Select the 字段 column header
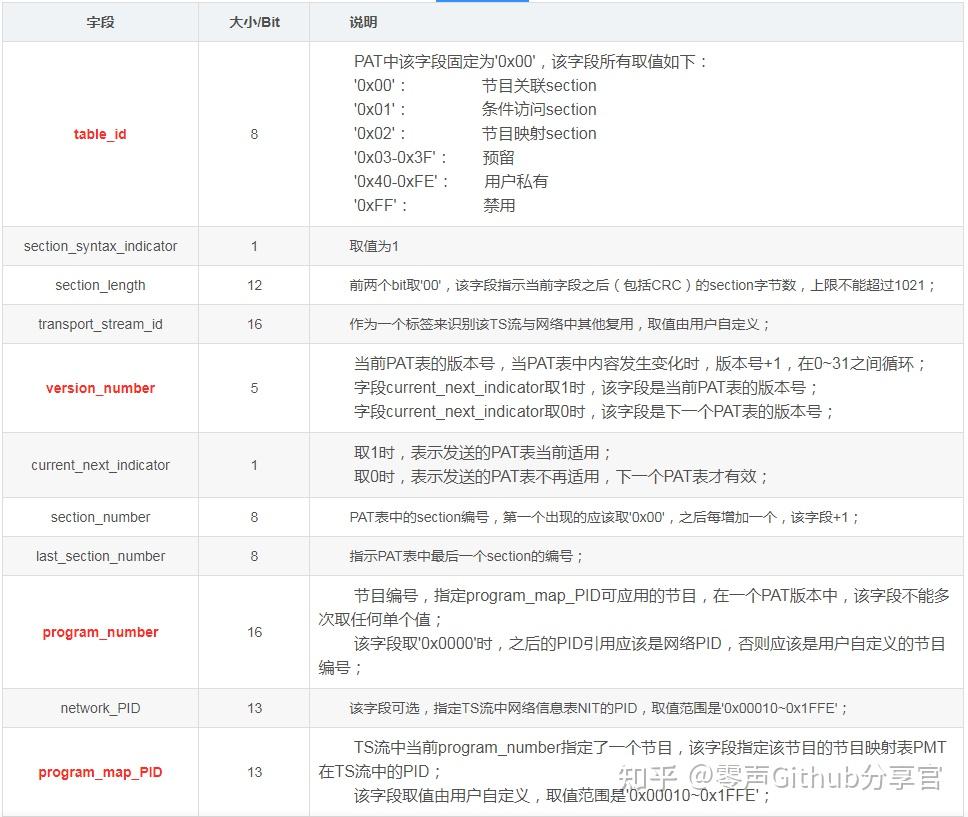Viewport: 968px width, 817px height. tap(99, 21)
